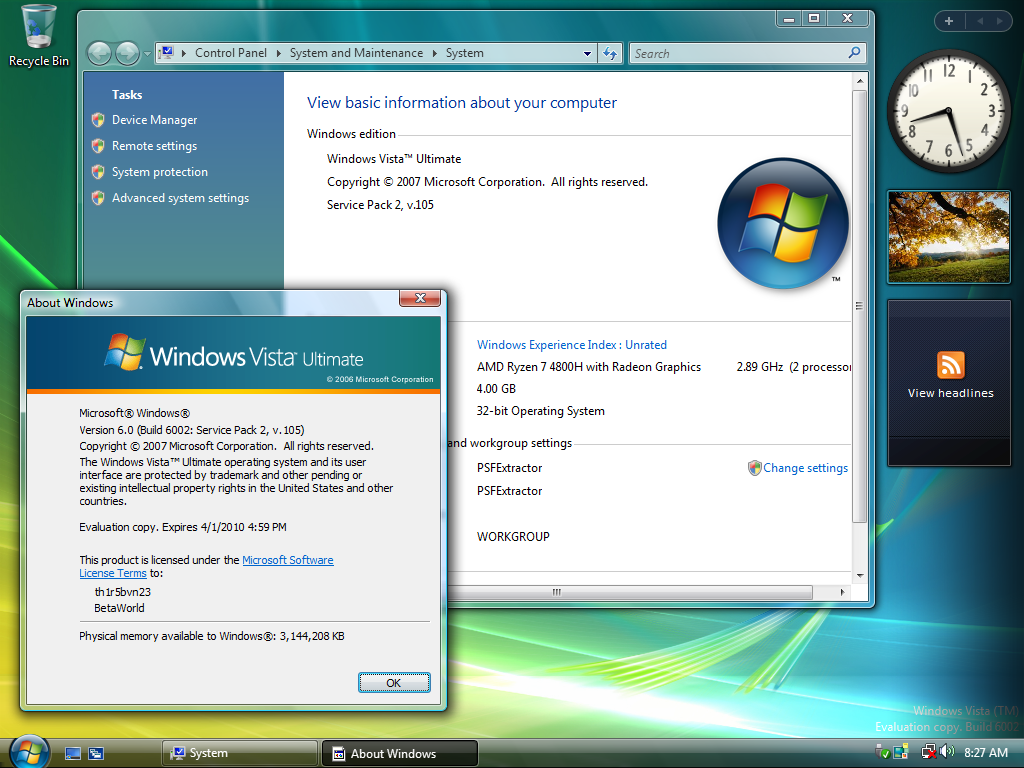The height and width of the screenshot is (768, 1024).
Task: Click Show Desktop quick launch icon
Action: pyautogui.click(x=73, y=754)
